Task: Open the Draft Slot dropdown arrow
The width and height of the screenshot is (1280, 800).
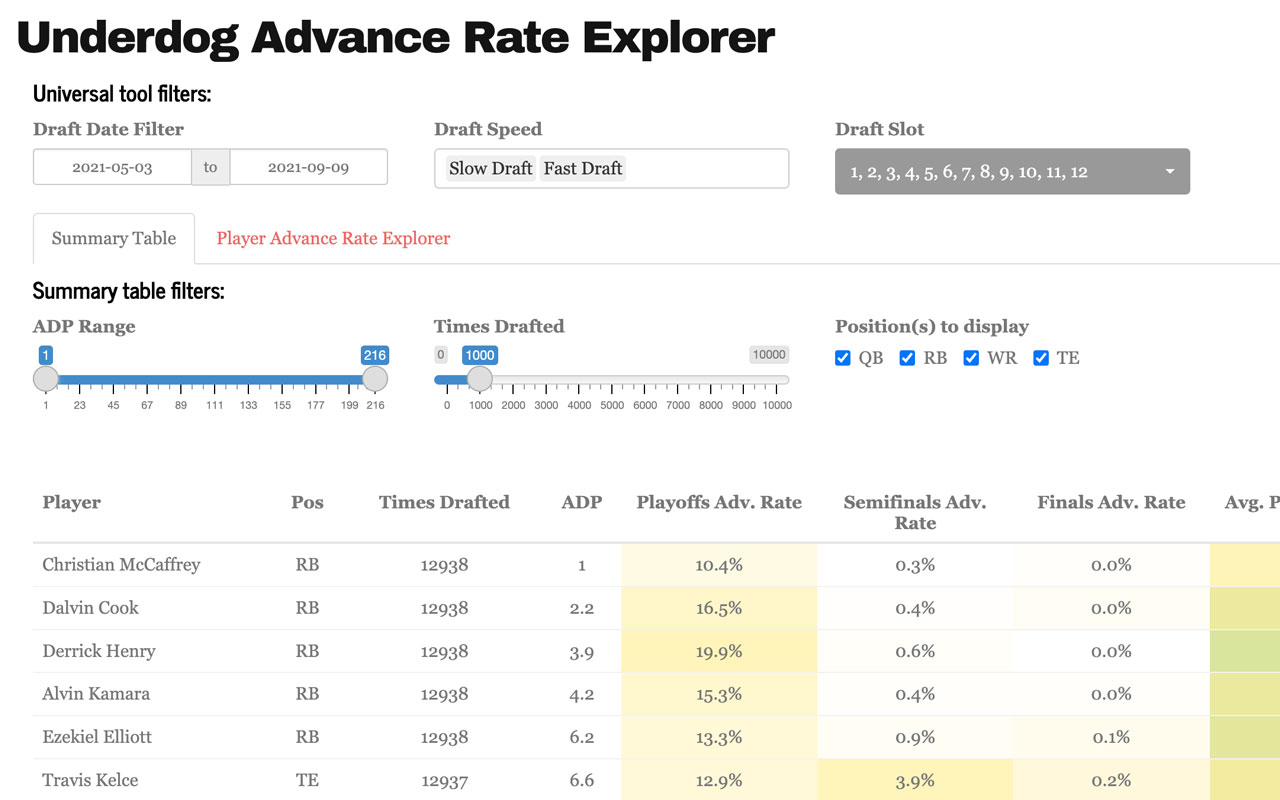Action: (1170, 172)
